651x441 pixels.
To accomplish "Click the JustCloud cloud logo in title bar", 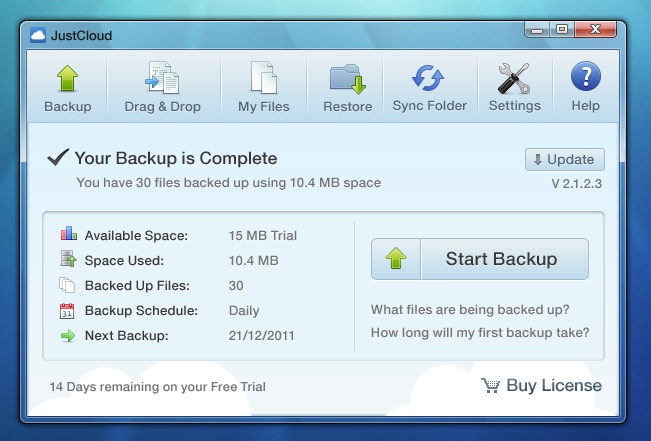I will click(39, 36).
